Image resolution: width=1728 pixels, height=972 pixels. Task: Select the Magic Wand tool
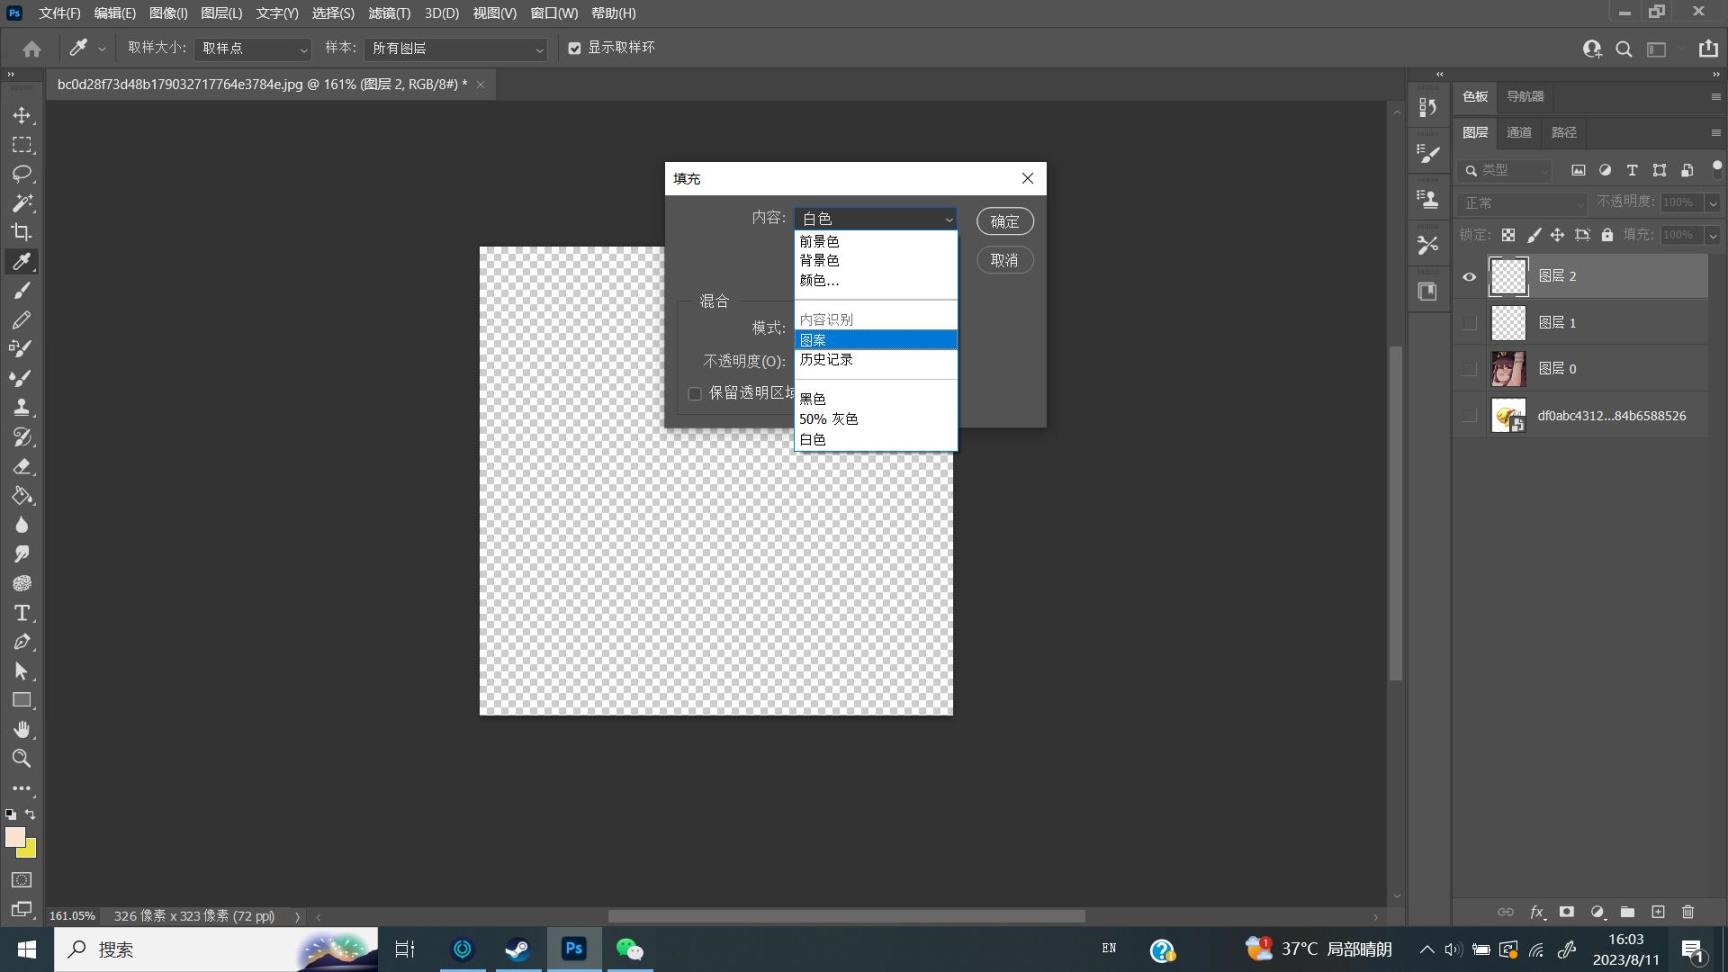tap(22, 203)
